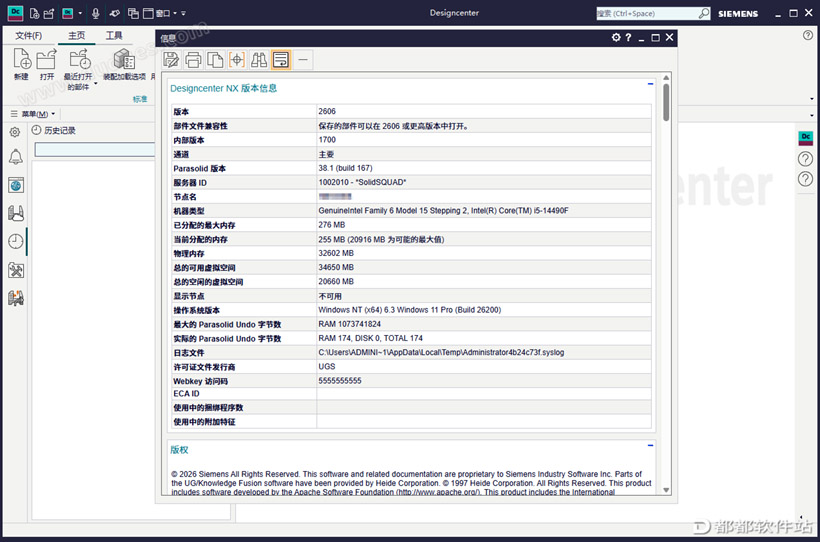Viewport: 820px width, 542px height.
Task: Open the notifications bell in sidebar
Action: pos(16,156)
